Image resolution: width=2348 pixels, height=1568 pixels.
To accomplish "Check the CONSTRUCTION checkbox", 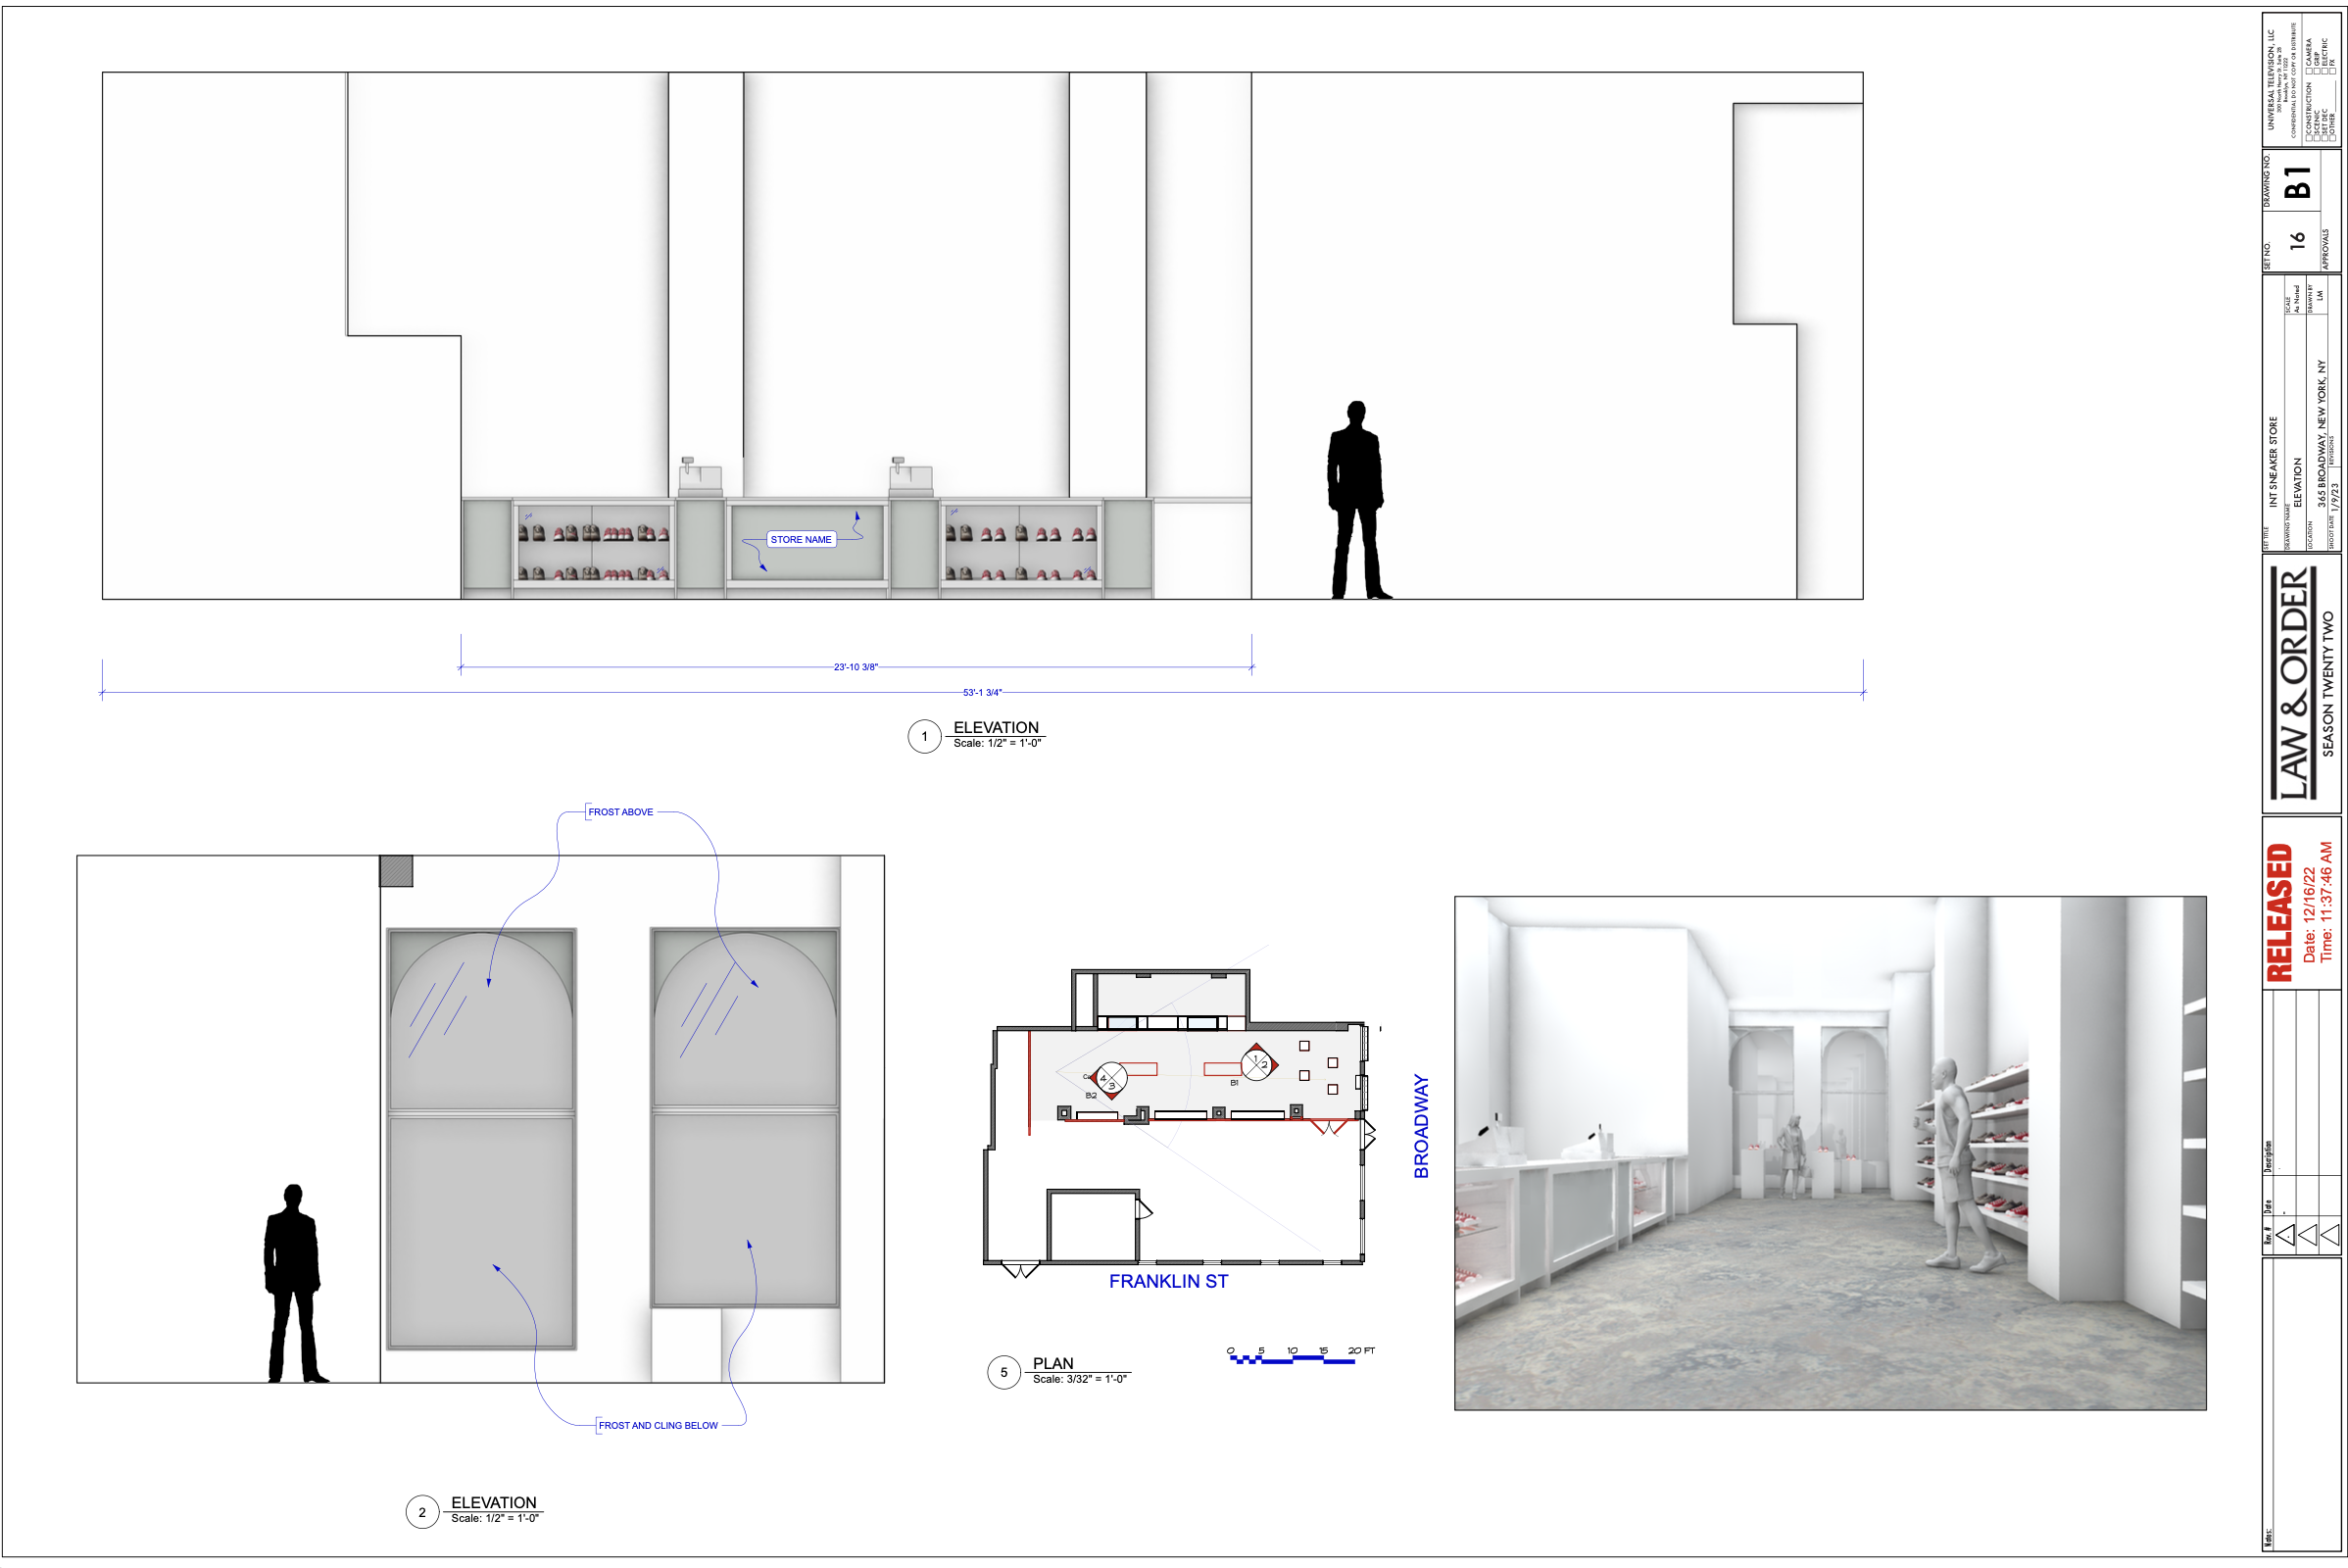I will tap(2309, 138).
